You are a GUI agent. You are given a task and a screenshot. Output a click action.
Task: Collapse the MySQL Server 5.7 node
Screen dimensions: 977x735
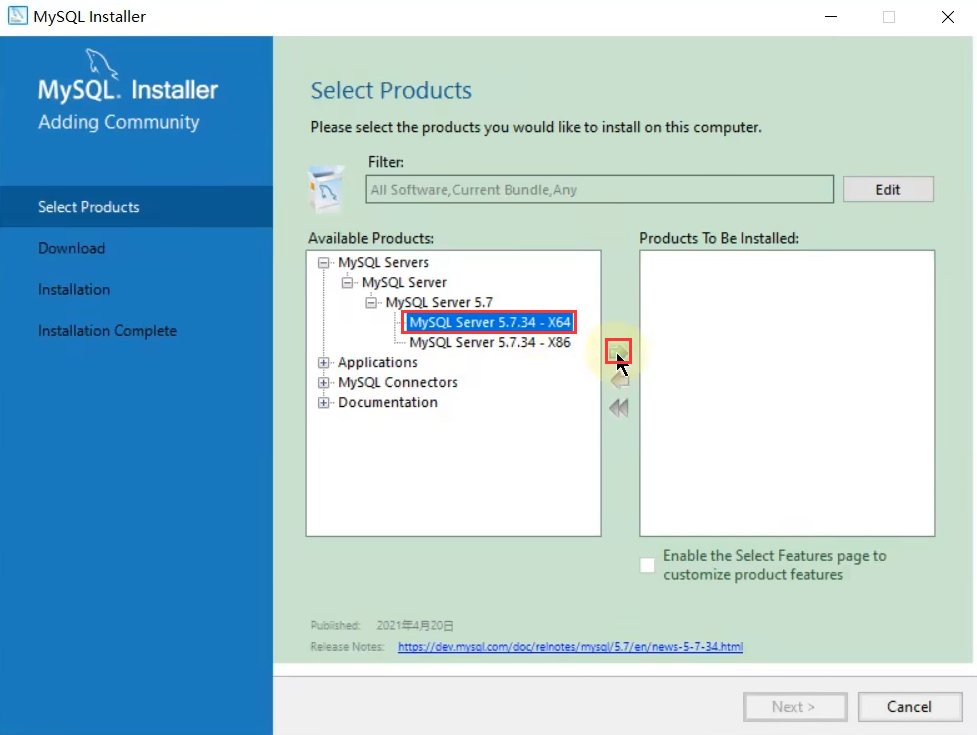pyautogui.click(x=371, y=303)
